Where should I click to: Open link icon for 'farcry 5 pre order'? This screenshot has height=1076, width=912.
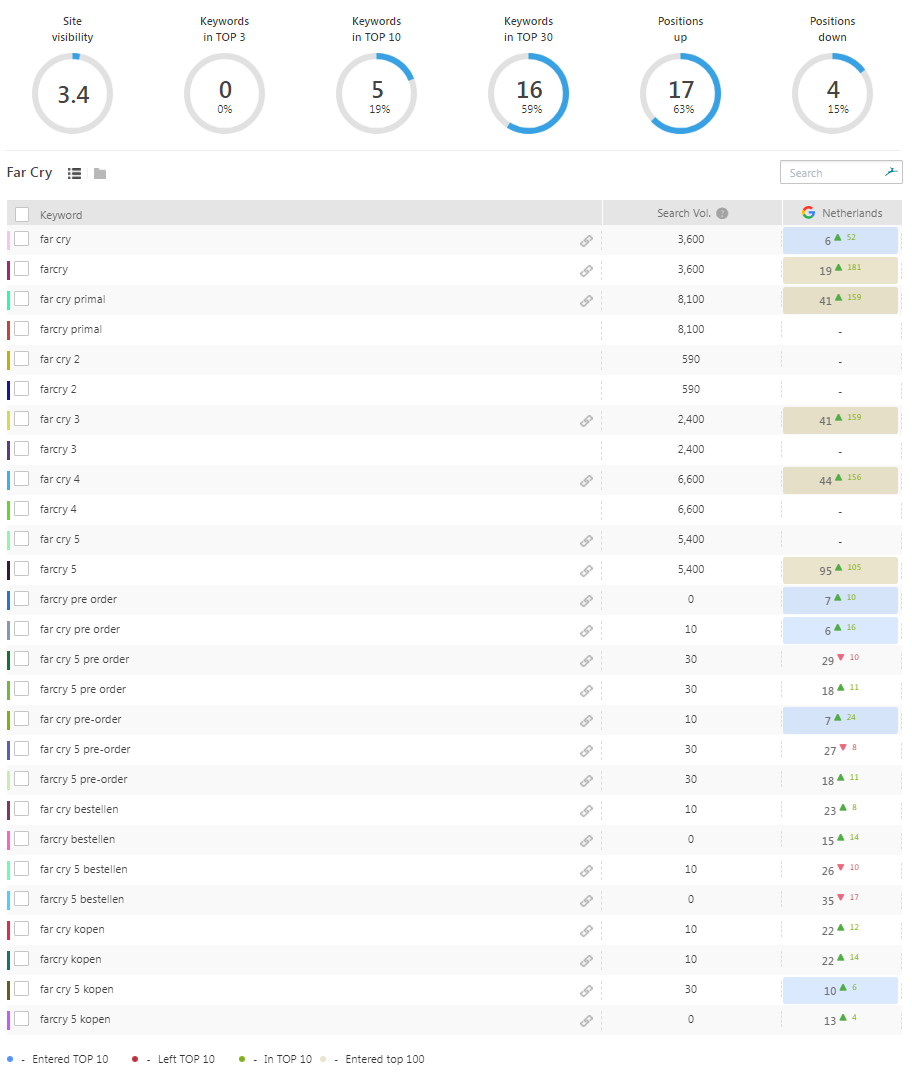tap(586, 691)
